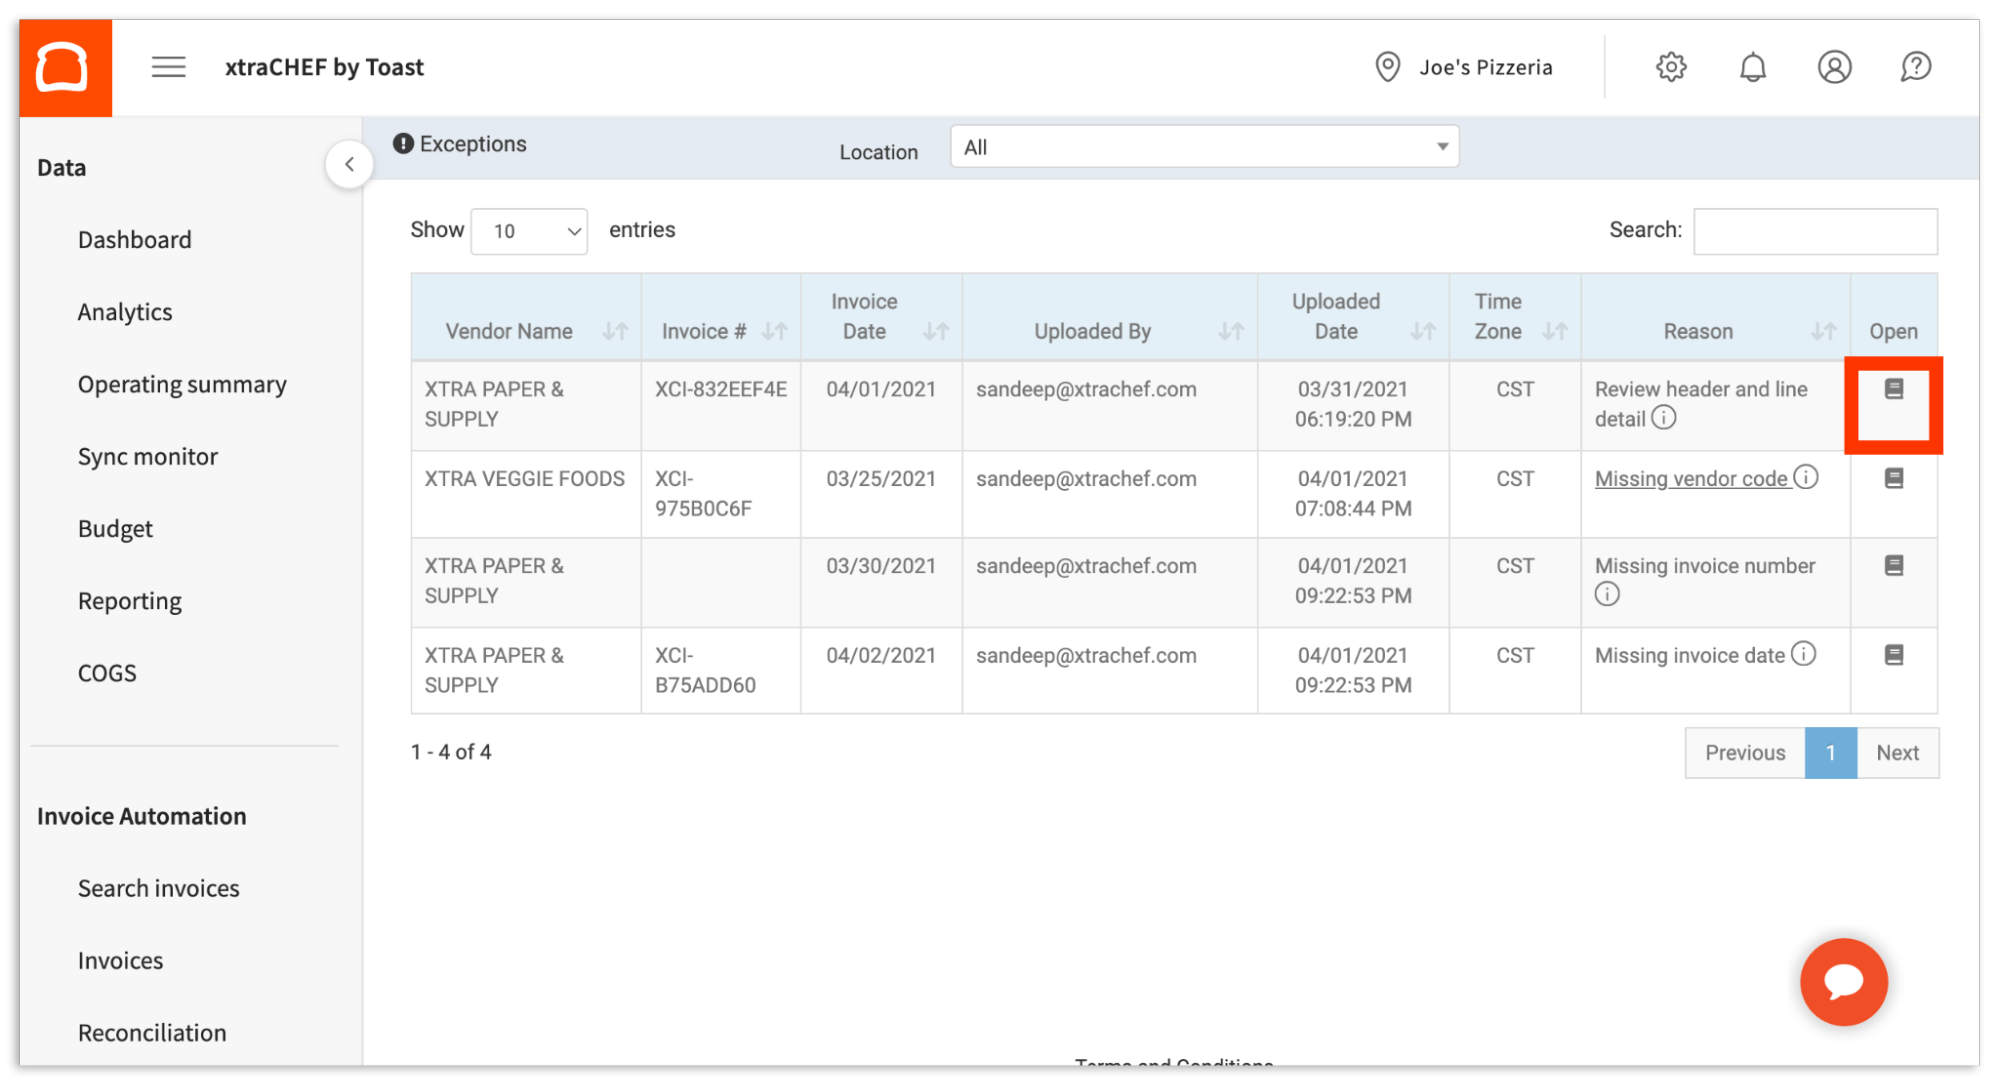Sort the table by Vendor Name
The width and height of the screenshot is (1999, 1086).
615,331
